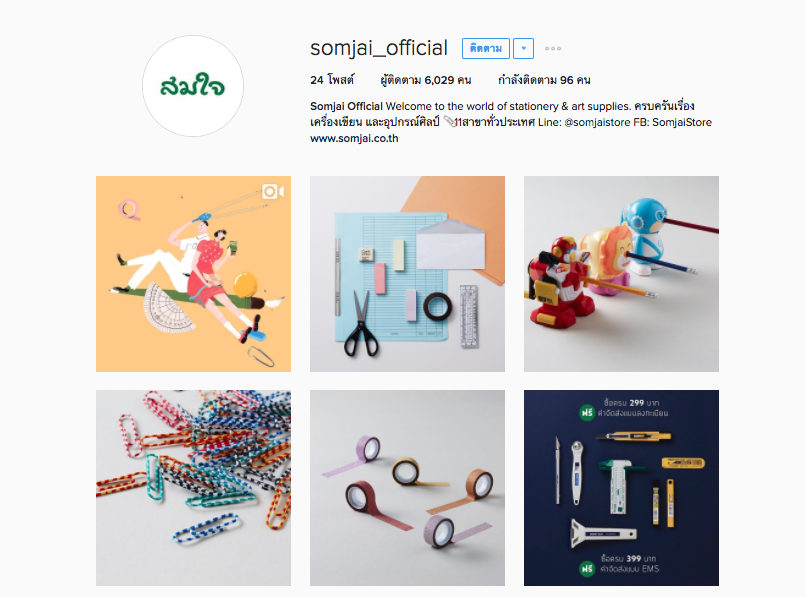
Task: Expand the suggested accounts dropdown arrow
Action: tap(523, 48)
